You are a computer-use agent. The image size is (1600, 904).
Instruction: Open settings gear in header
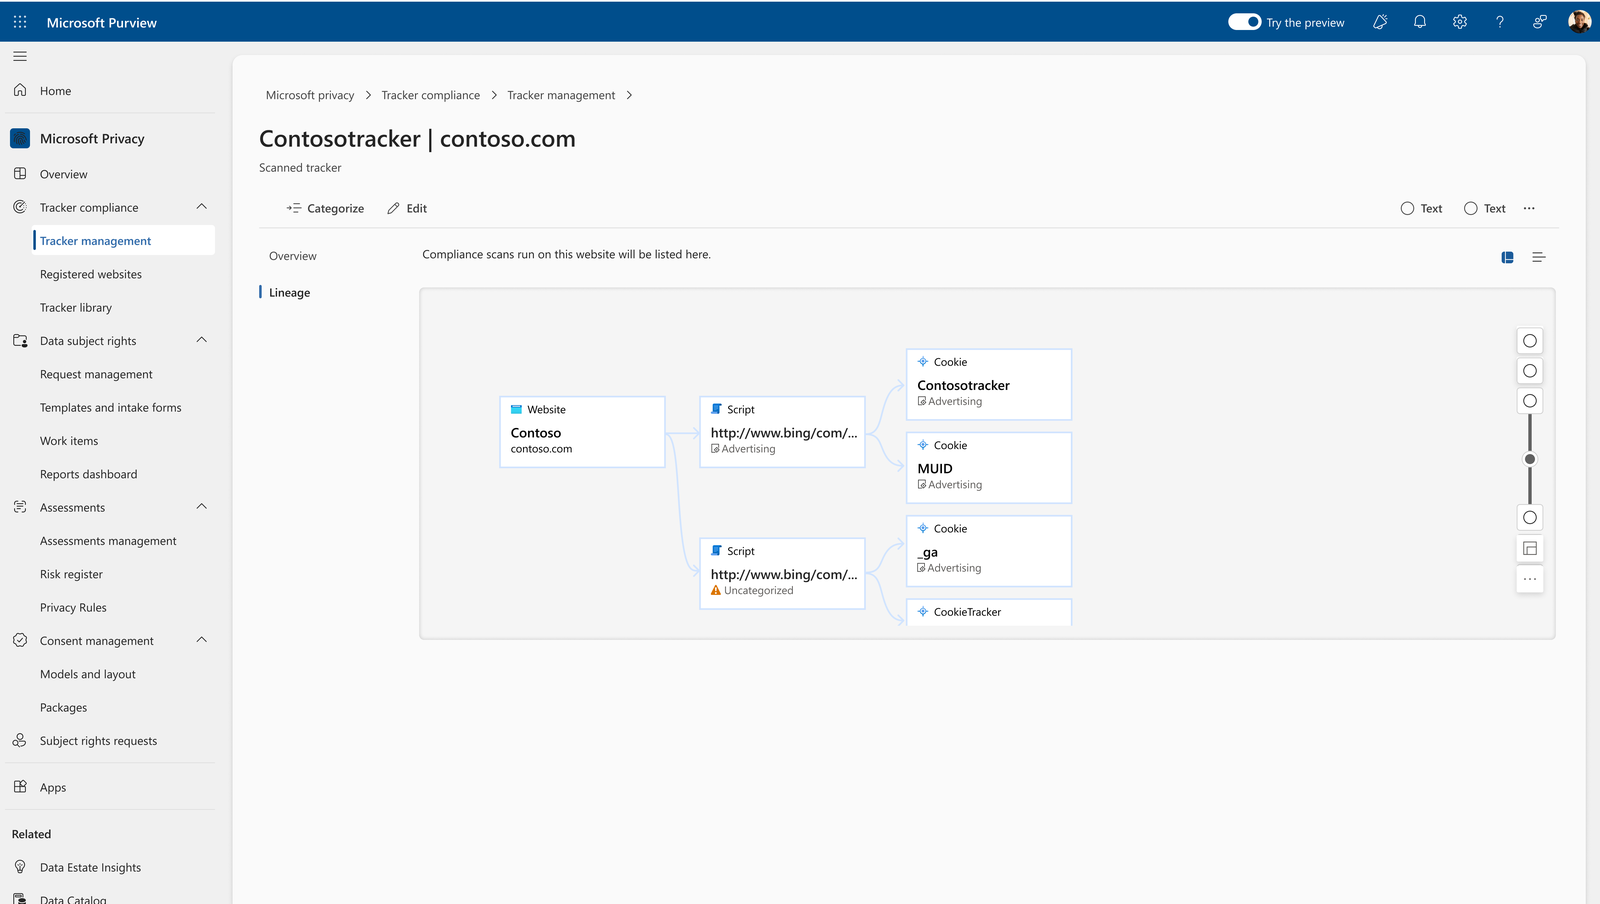(1460, 22)
